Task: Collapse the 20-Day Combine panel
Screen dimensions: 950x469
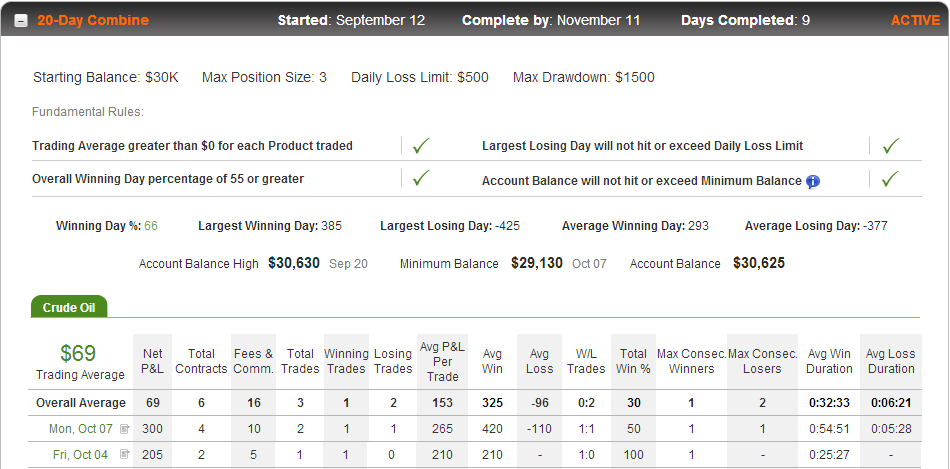Action: tap(21, 21)
